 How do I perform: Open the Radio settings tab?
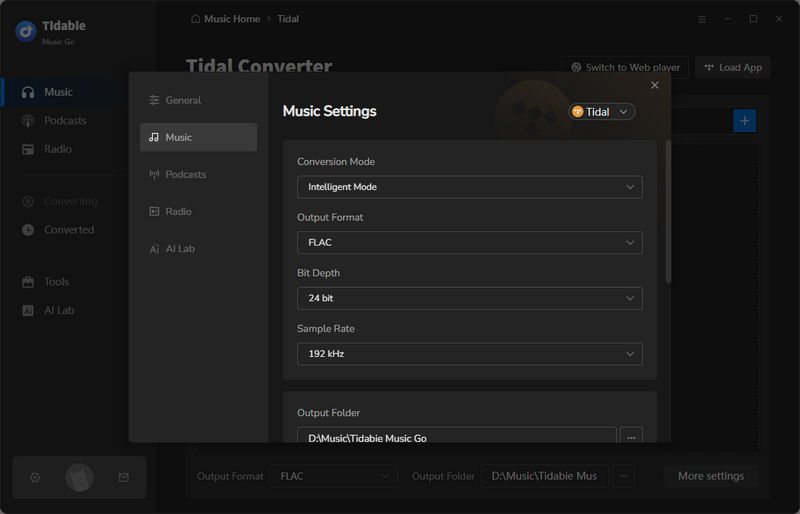coord(198,211)
